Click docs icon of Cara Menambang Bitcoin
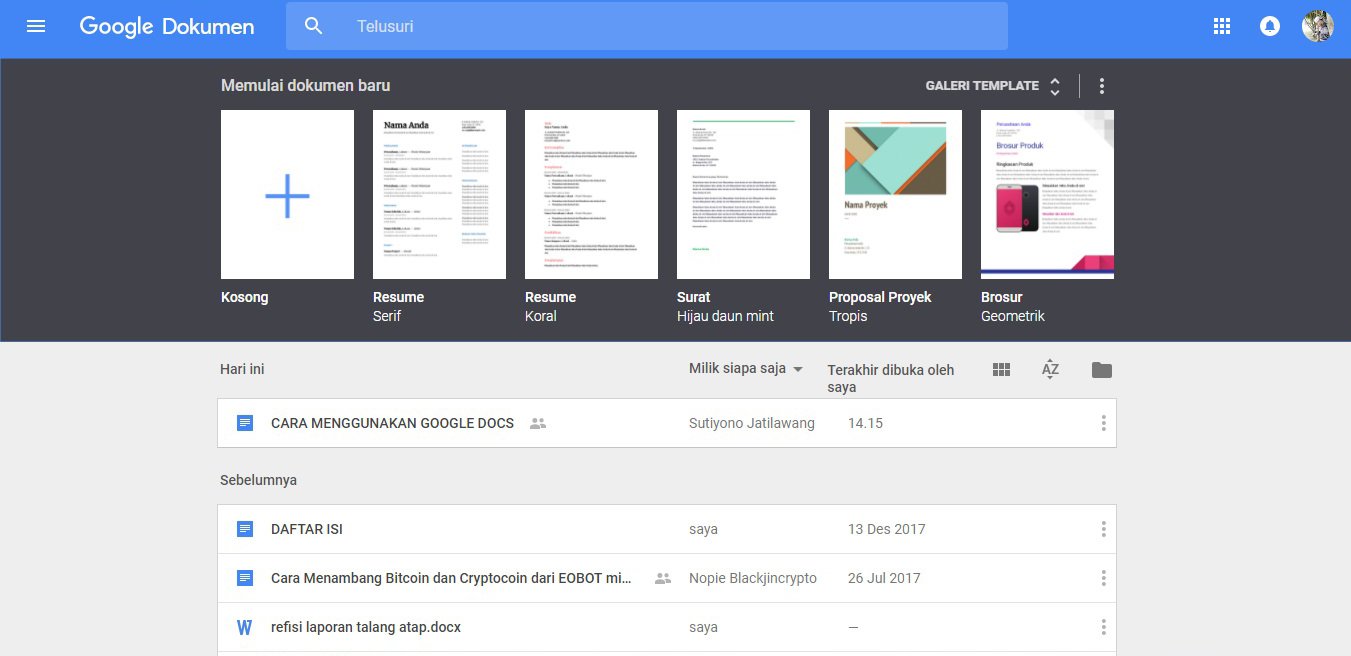 pos(245,578)
